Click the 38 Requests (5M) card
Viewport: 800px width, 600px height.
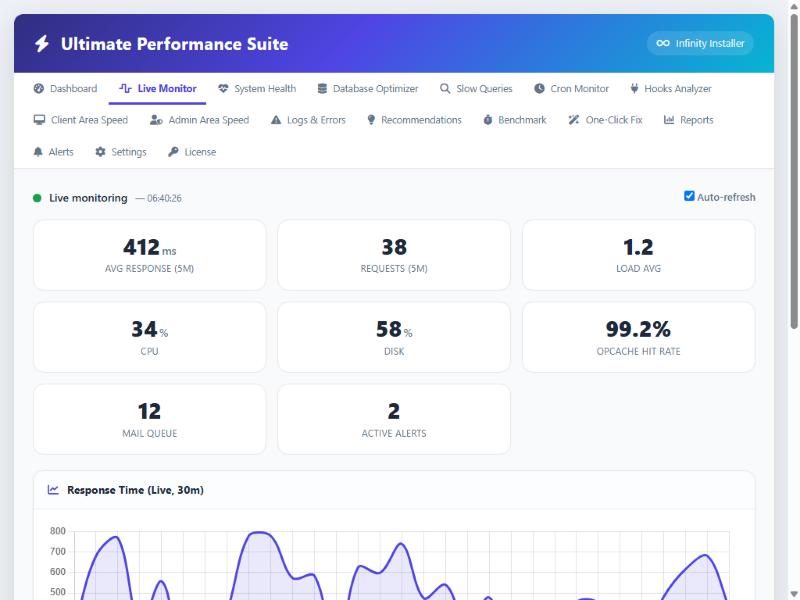point(394,255)
